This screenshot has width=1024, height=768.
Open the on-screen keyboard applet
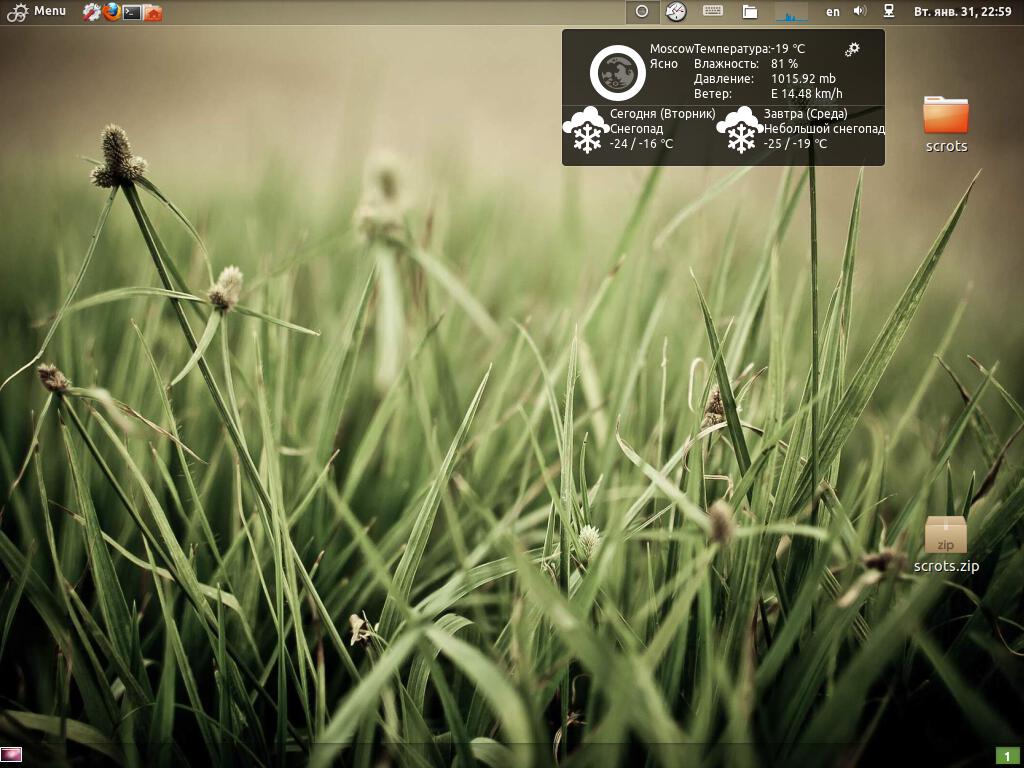pos(713,12)
